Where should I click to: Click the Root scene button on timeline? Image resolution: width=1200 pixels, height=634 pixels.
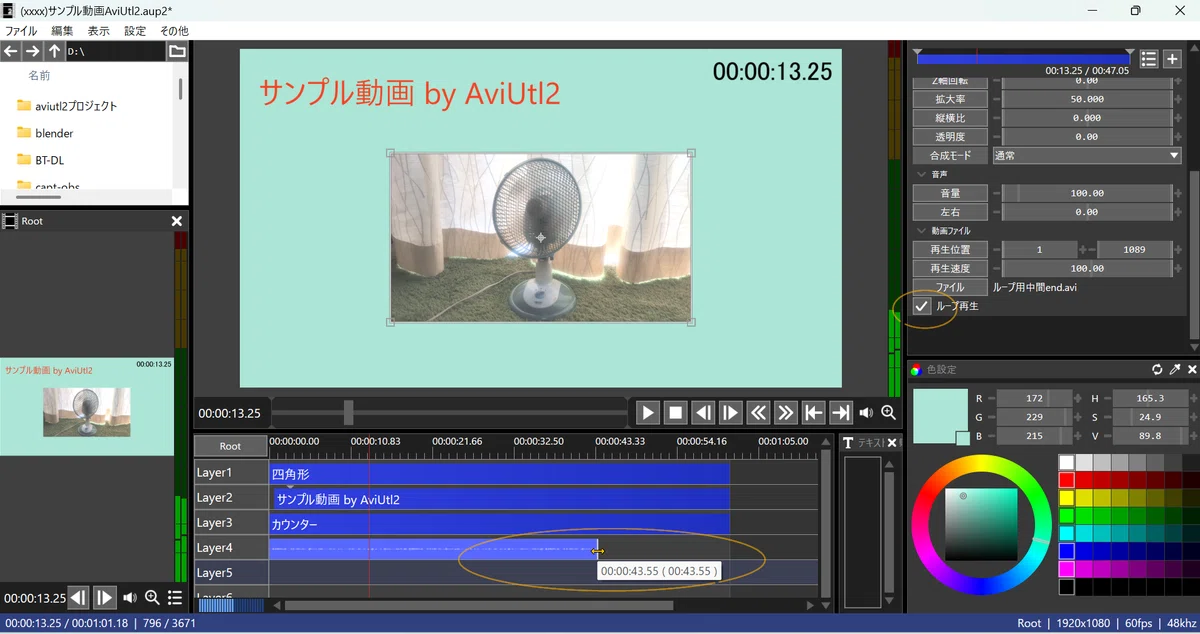(231, 446)
